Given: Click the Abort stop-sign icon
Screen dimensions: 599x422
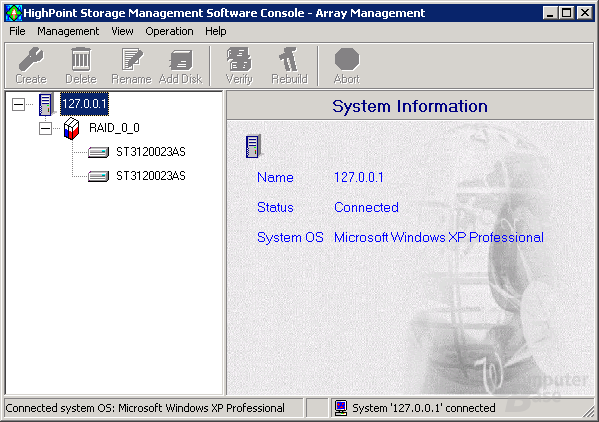Looking at the screenshot, I should click(347, 59).
